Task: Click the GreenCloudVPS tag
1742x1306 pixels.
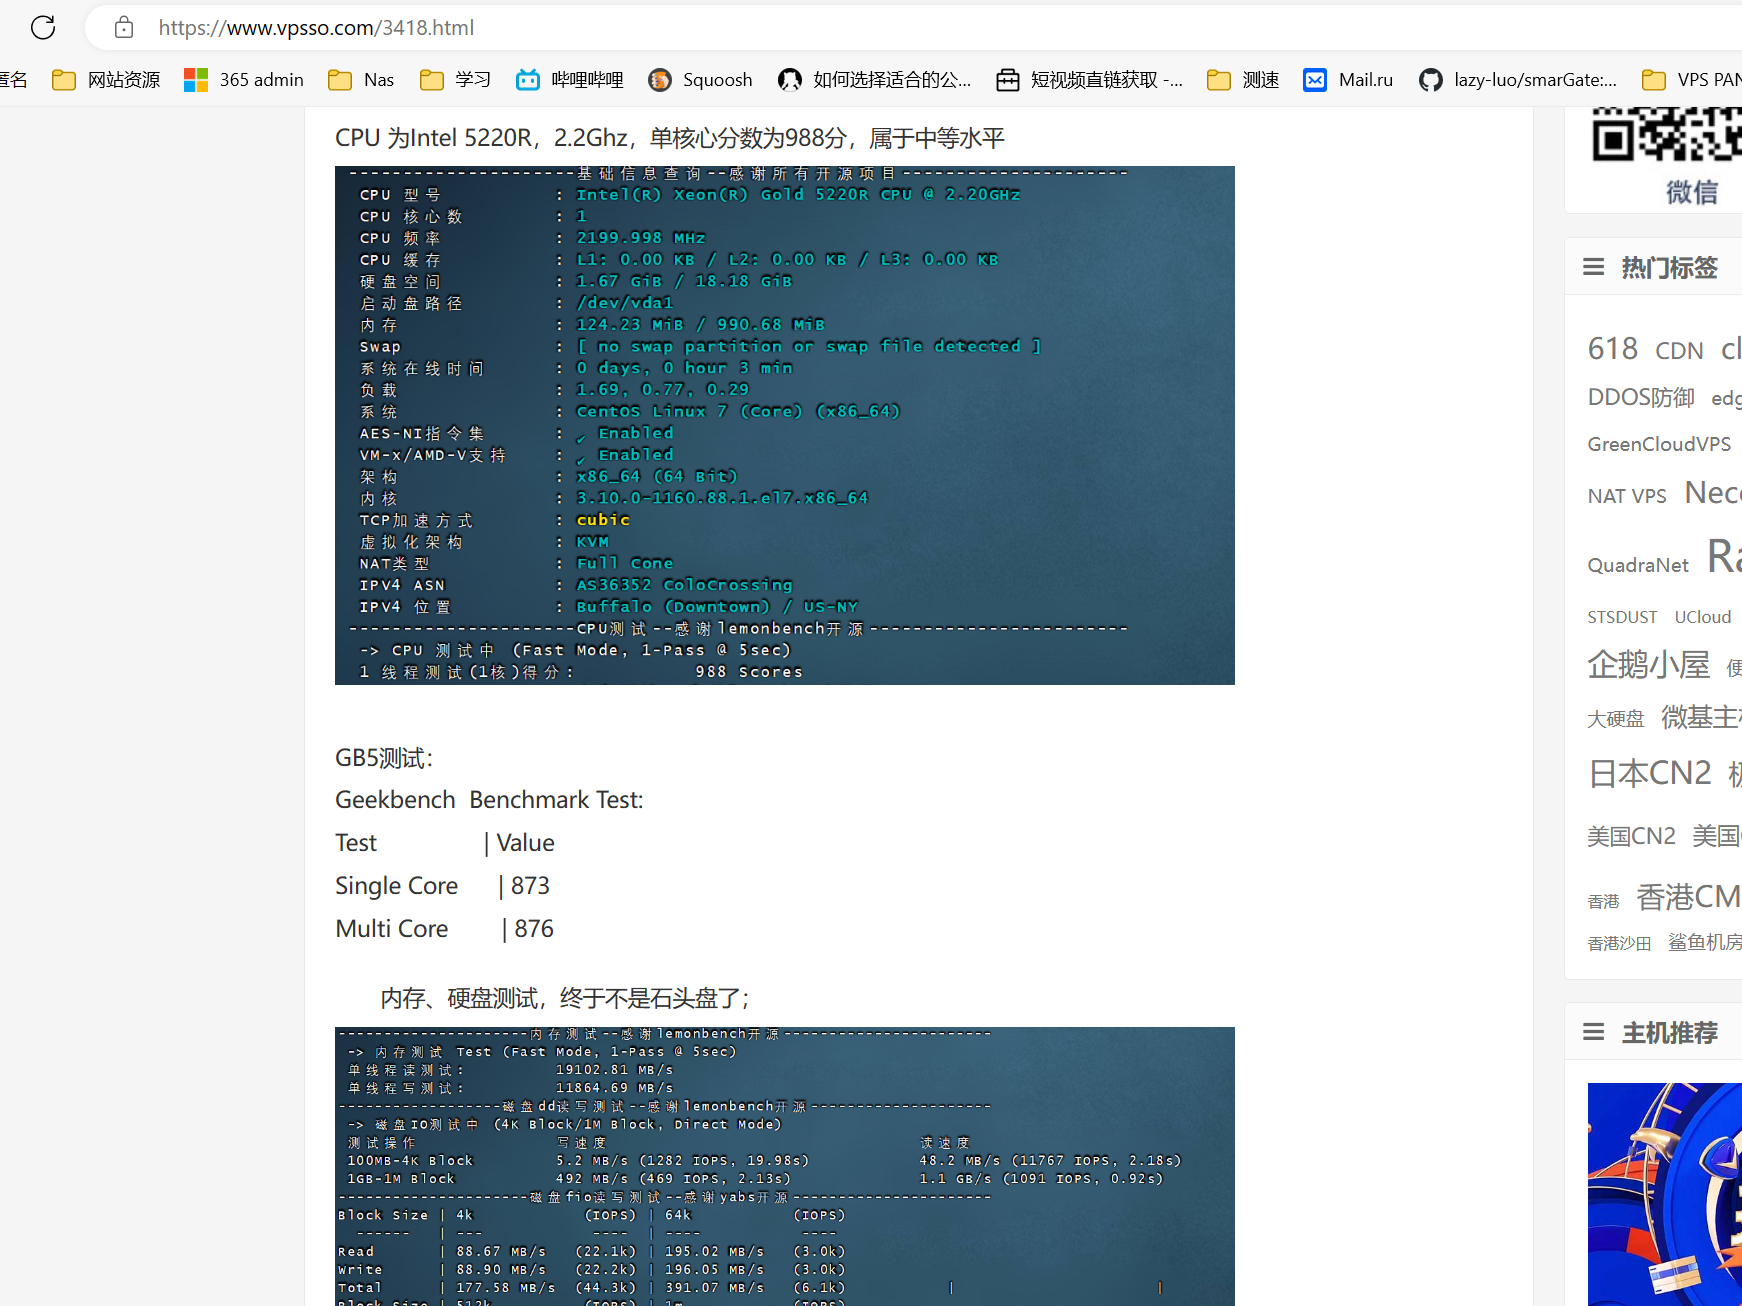Action: click(x=1658, y=444)
